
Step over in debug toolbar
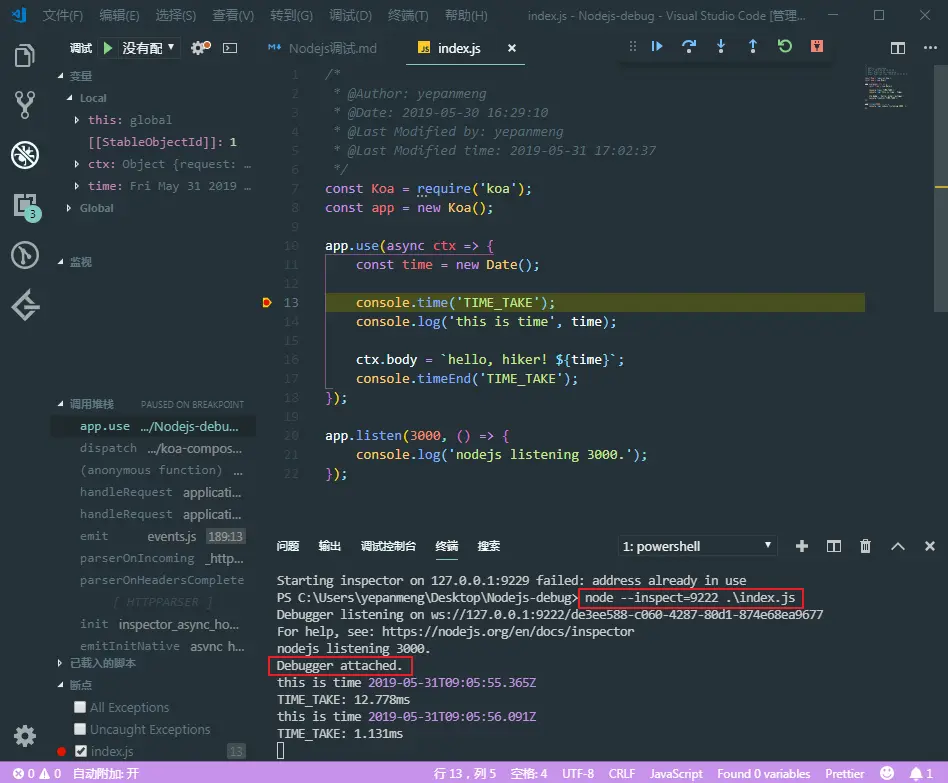[689, 46]
